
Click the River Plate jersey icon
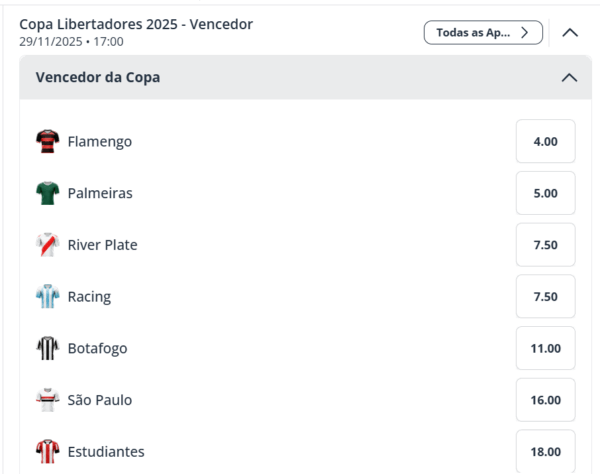tap(47, 244)
